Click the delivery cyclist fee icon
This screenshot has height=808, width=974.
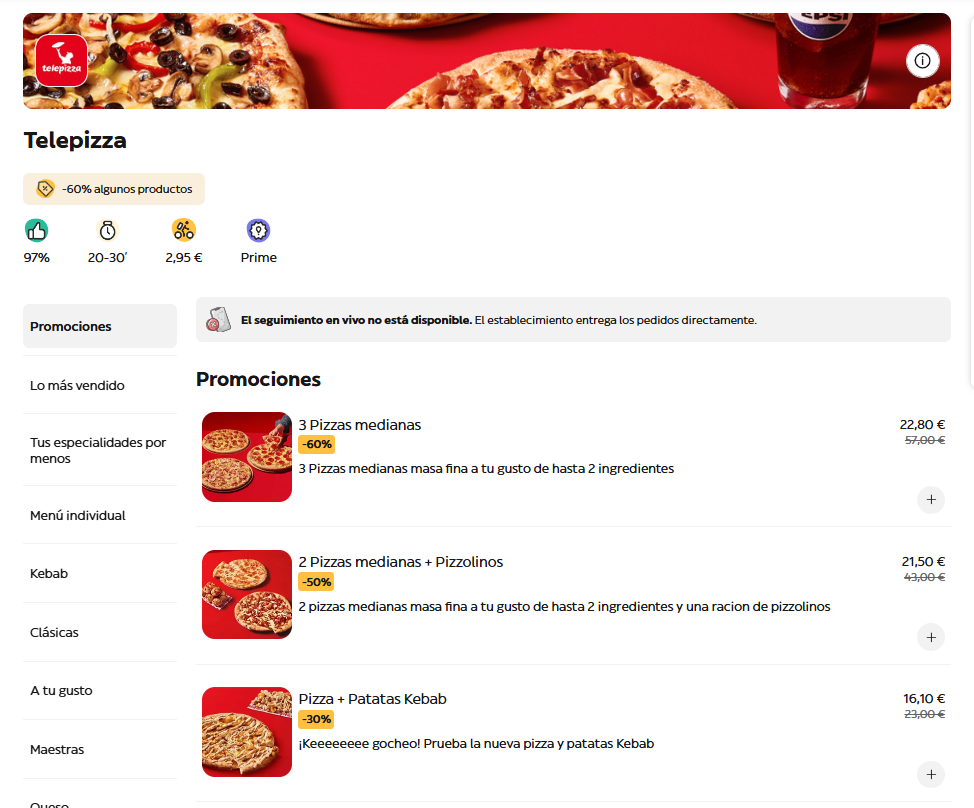pyautogui.click(x=184, y=230)
